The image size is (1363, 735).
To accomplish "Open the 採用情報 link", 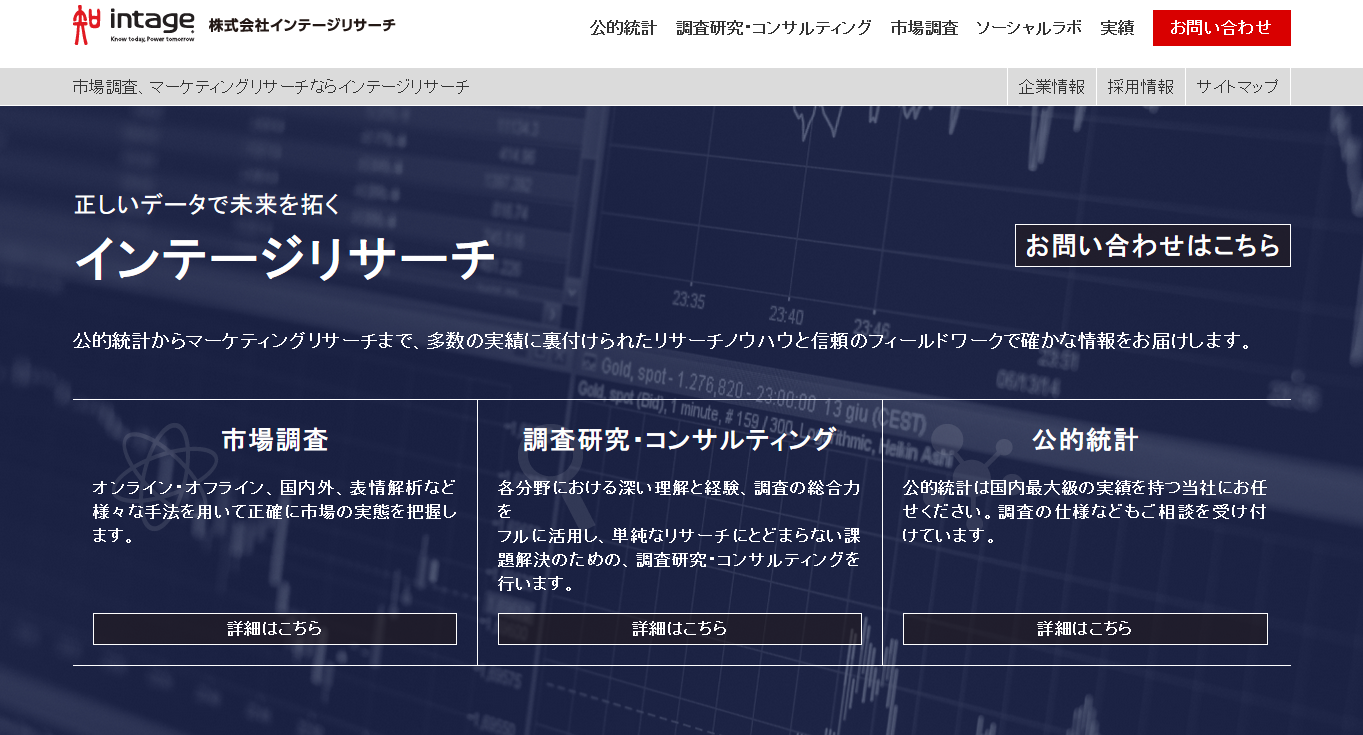I will (1141, 85).
